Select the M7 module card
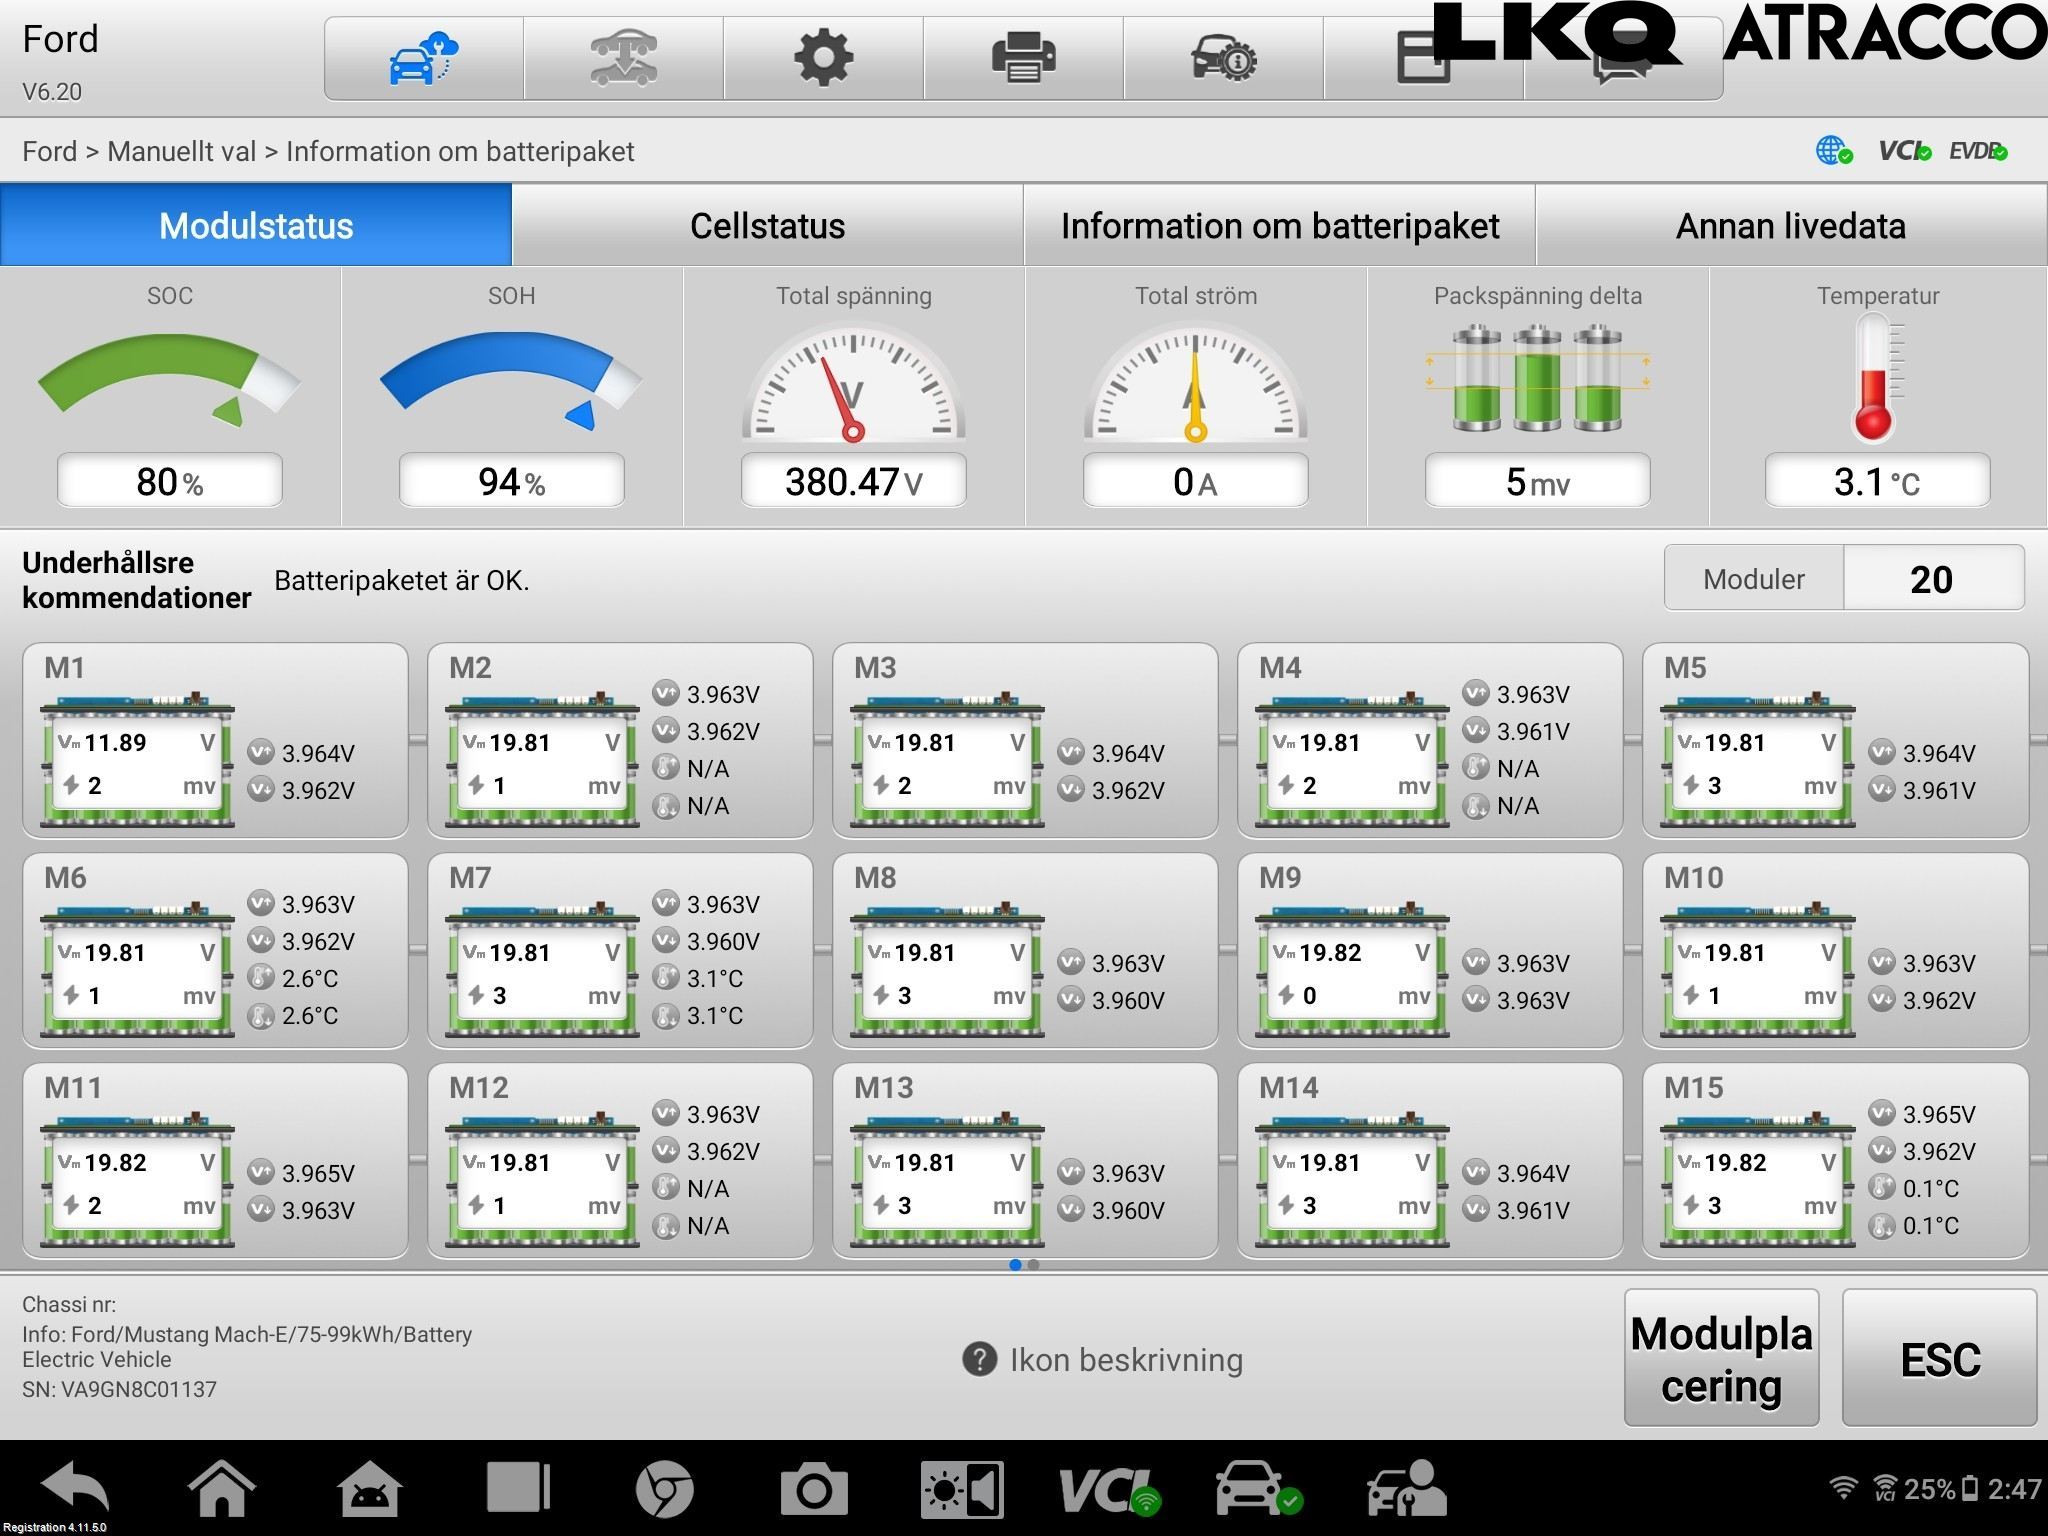Viewport: 2048px width, 1536px height. click(620, 950)
